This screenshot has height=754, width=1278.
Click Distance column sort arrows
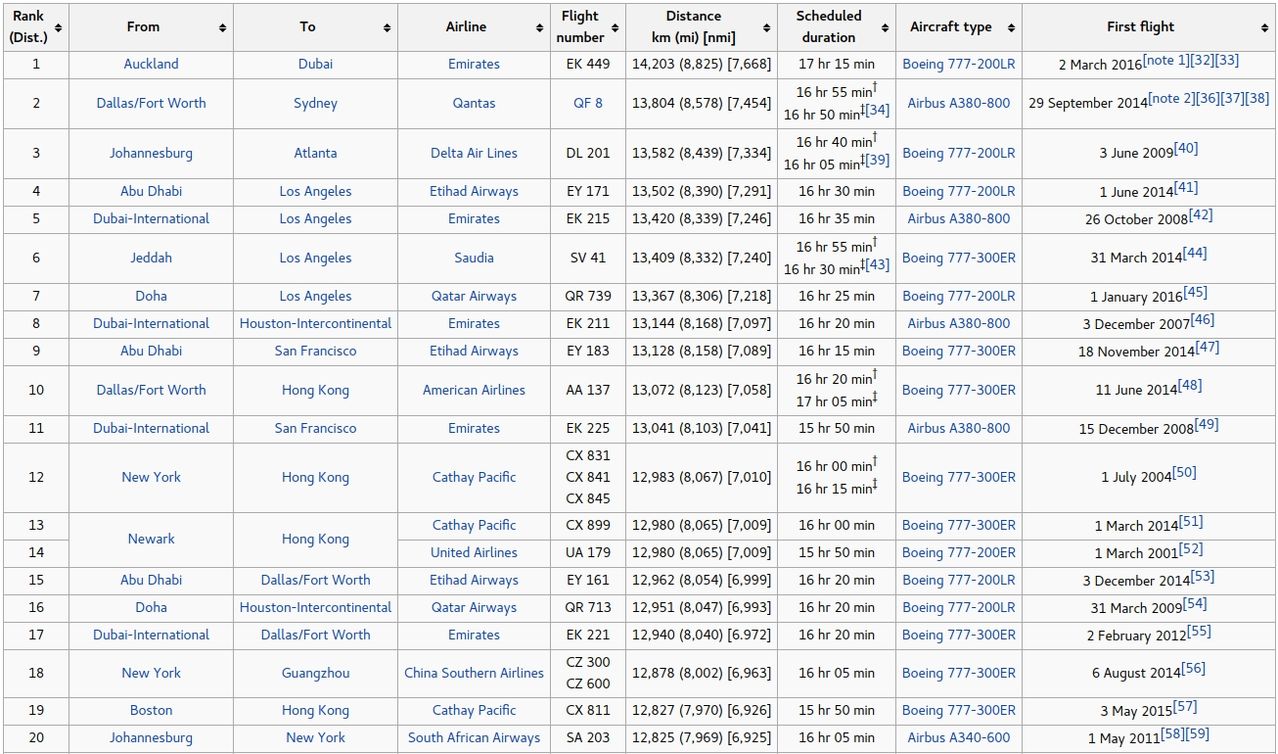tap(767, 28)
